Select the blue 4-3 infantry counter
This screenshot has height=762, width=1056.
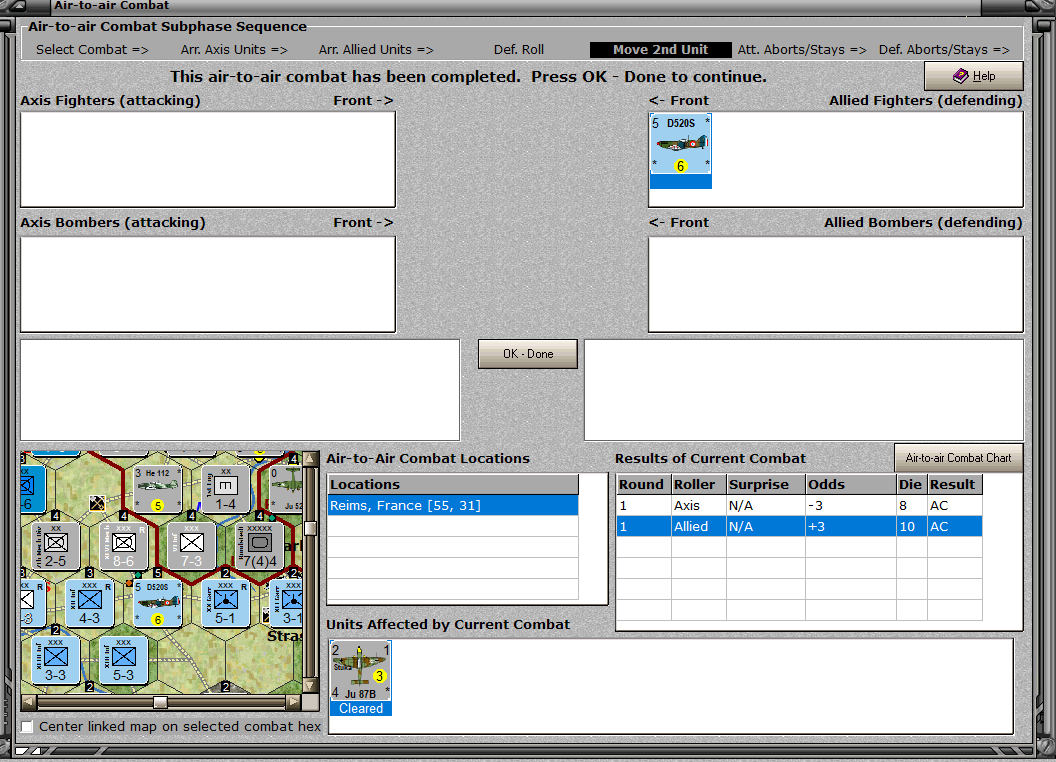90,603
